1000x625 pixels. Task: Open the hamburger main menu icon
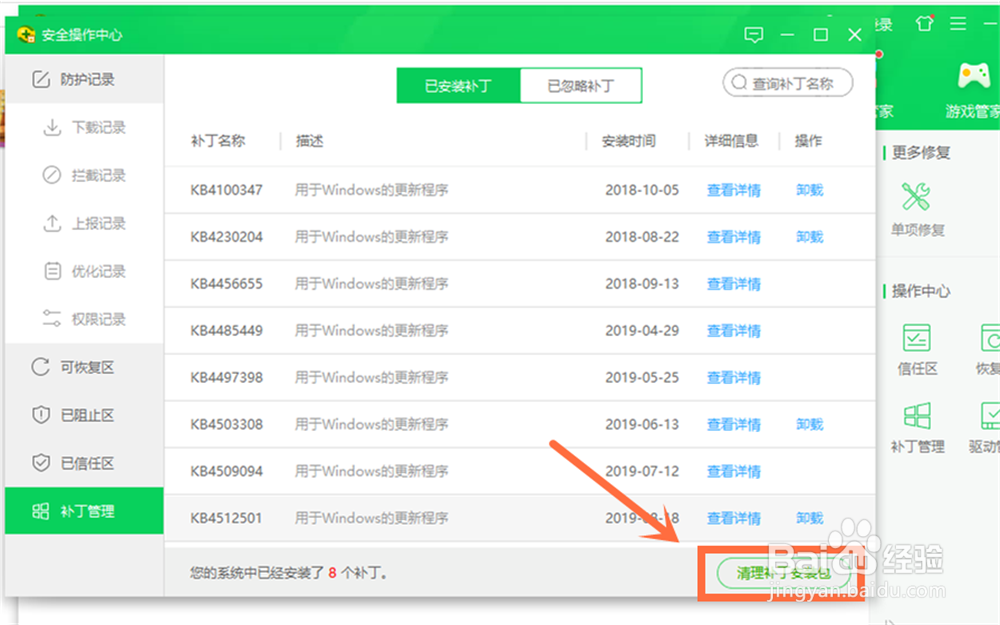tap(957, 25)
